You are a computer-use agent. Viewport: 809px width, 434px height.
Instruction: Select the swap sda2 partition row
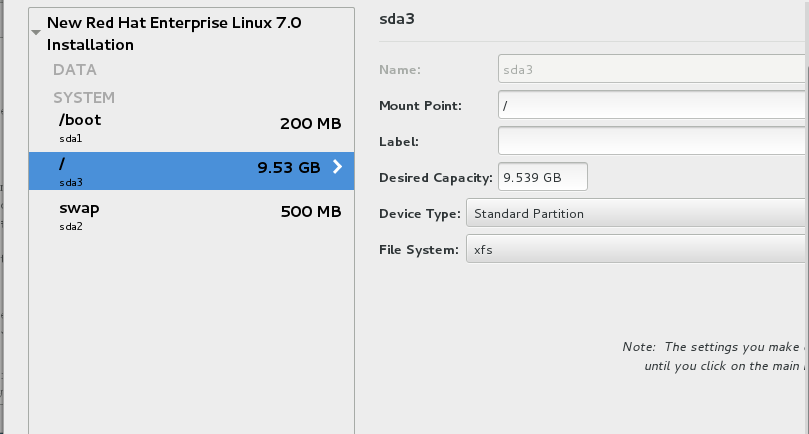(191, 216)
